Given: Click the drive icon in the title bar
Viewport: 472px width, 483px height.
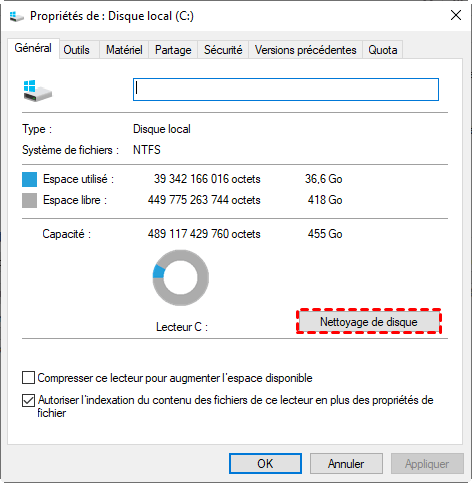Looking at the screenshot, I should pyautogui.click(x=16, y=16).
